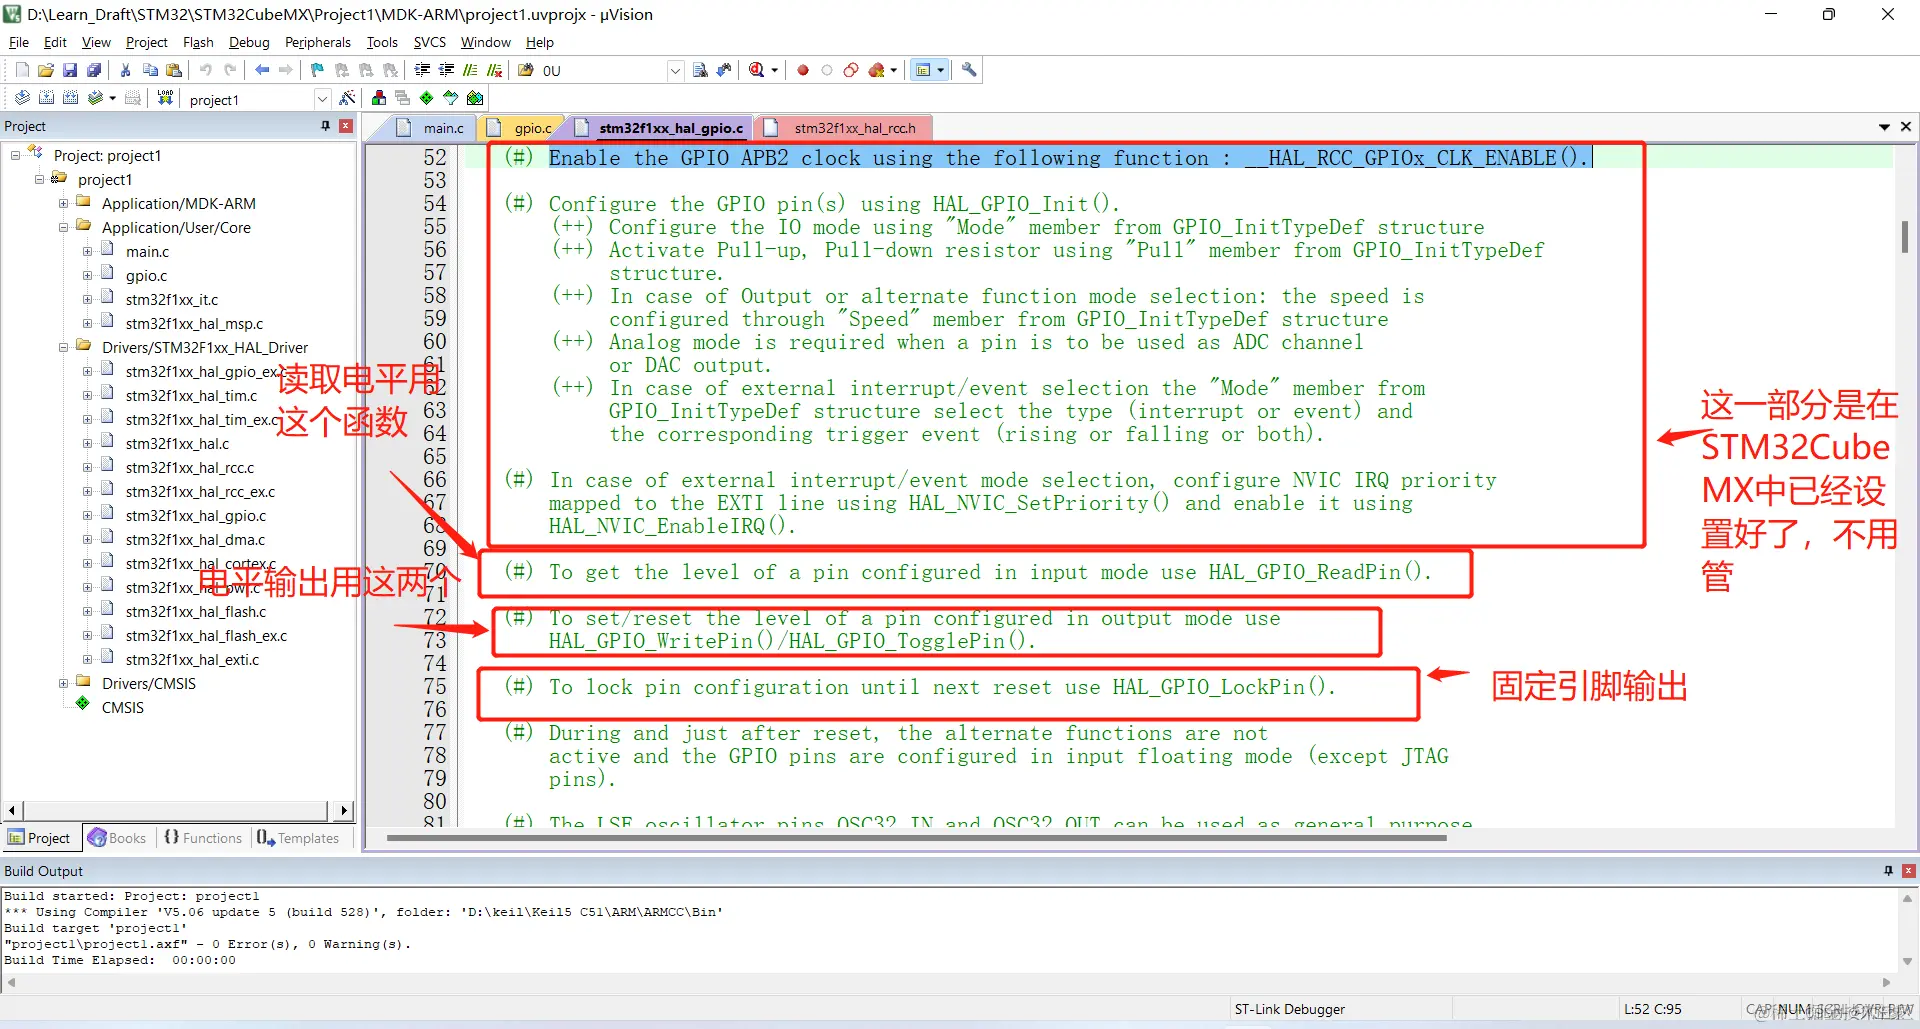Screen dimensions: 1920x1029
Task: Insert a bookmark with the flag icon
Action: coord(317,70)
